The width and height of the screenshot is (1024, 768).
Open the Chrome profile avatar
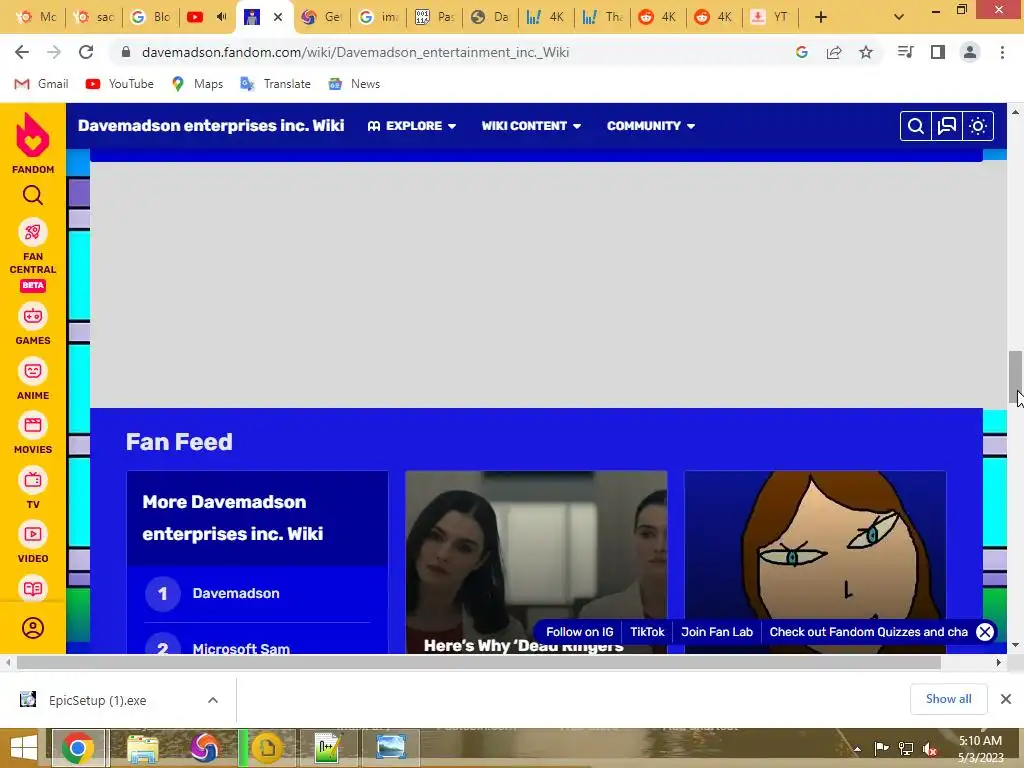[x=970, y=52]
